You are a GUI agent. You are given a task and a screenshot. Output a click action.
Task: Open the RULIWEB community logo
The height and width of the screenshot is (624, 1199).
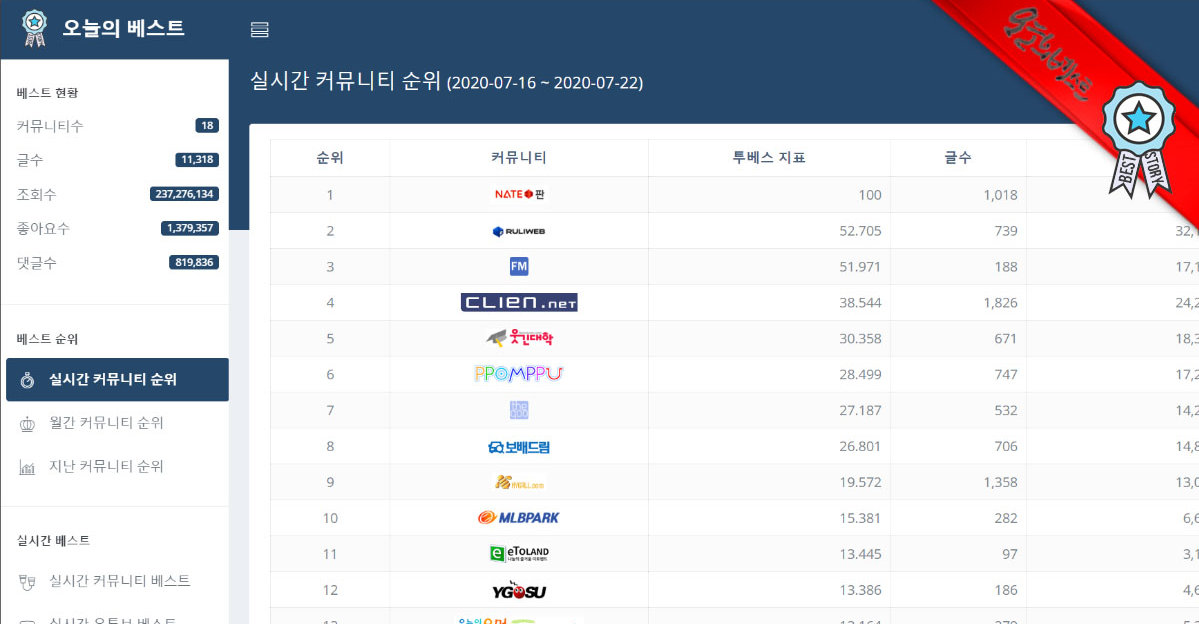tap(519, 231)
